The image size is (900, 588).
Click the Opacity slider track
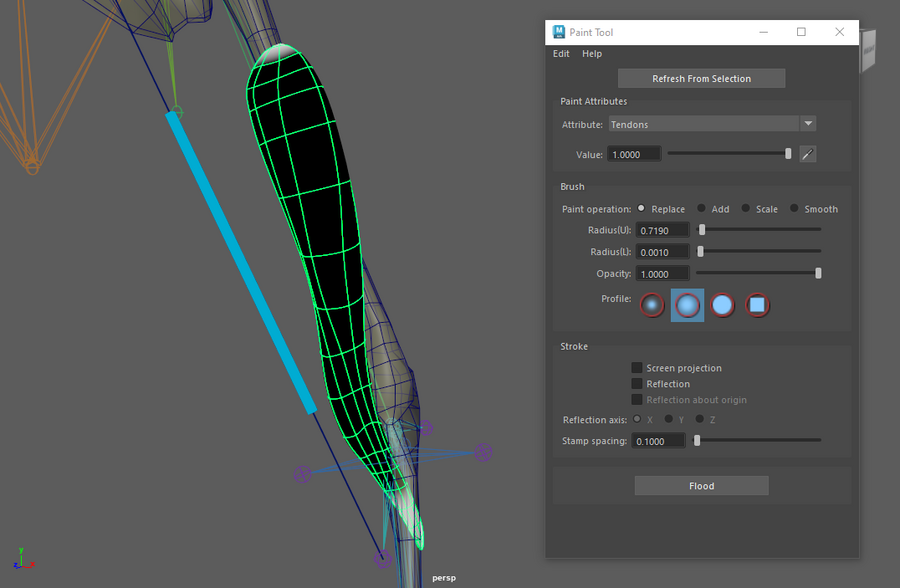[757, 274]
